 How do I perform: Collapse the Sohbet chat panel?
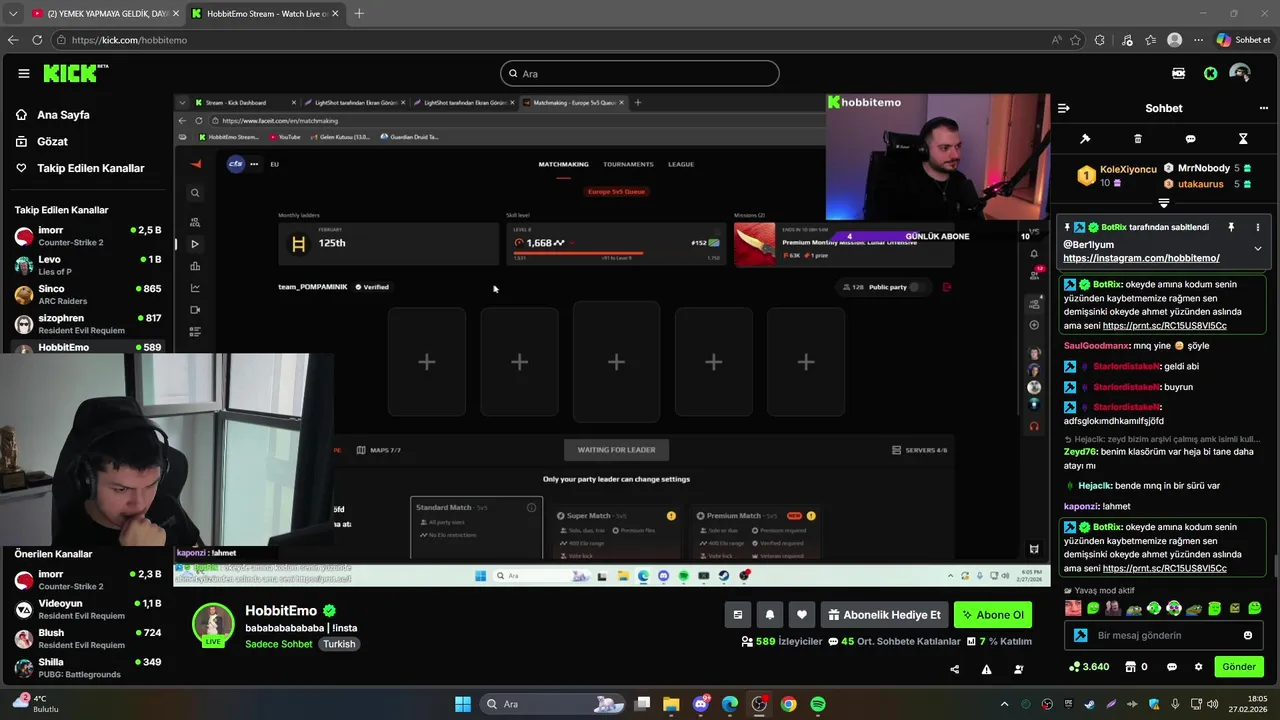1064,108
